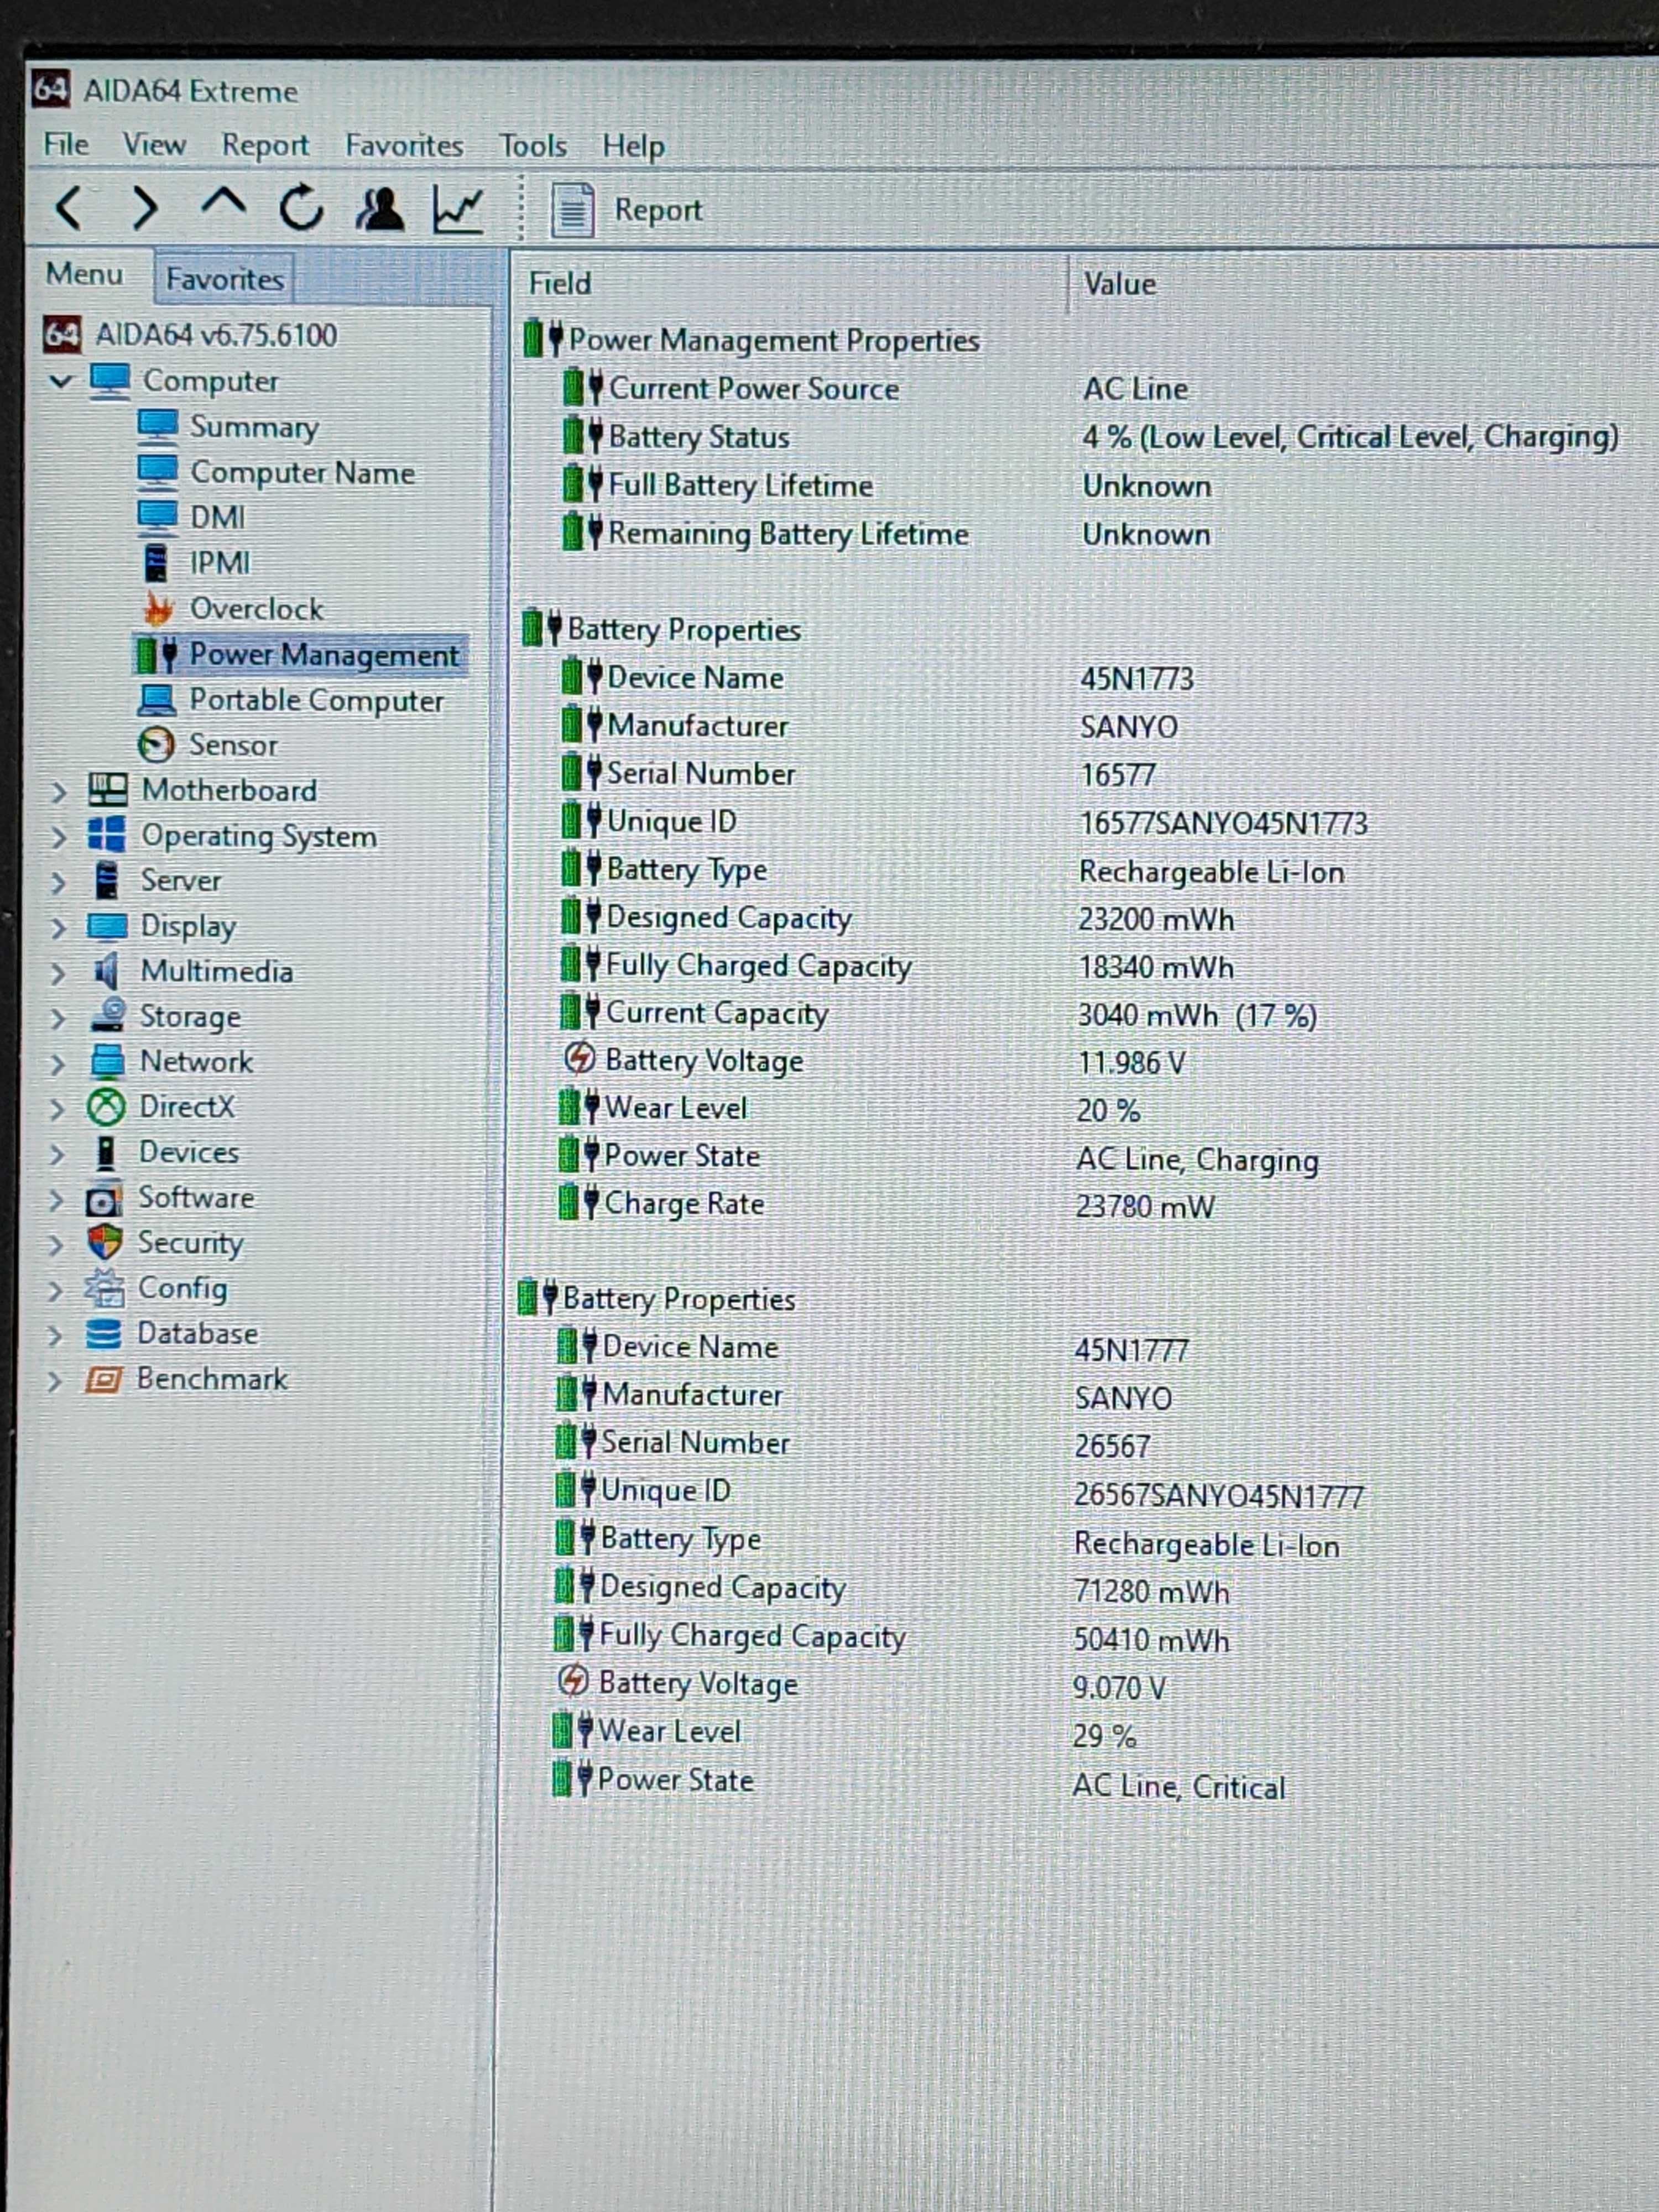This screenshot has height=2212, width=1659.
Task: Go forward with the right arrow button
Action: (x=146, y=210)
